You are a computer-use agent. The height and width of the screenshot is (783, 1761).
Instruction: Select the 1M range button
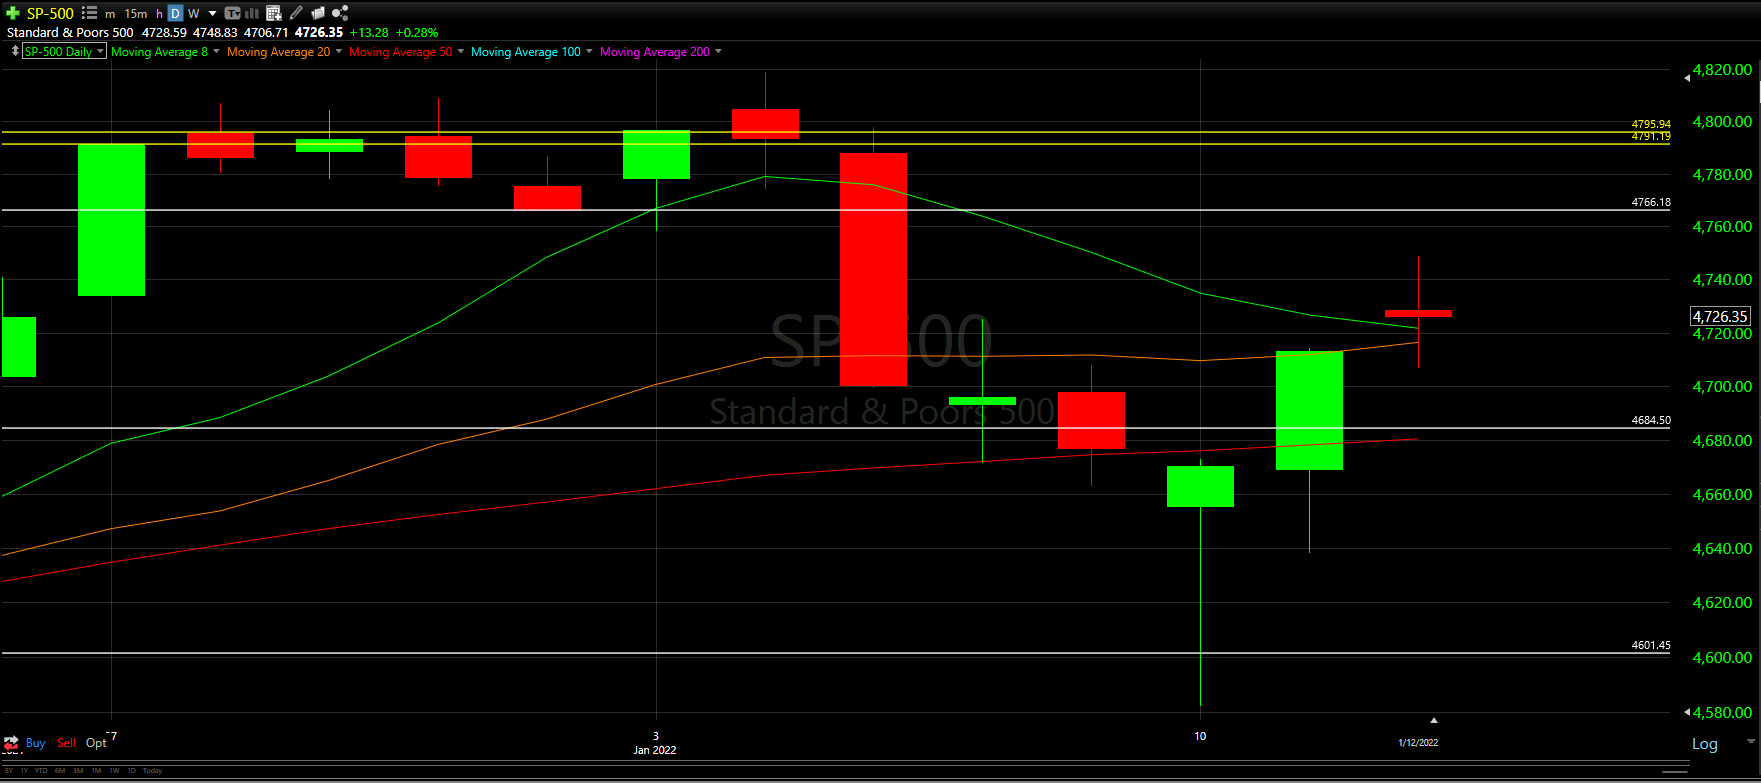tap(96, 771)
